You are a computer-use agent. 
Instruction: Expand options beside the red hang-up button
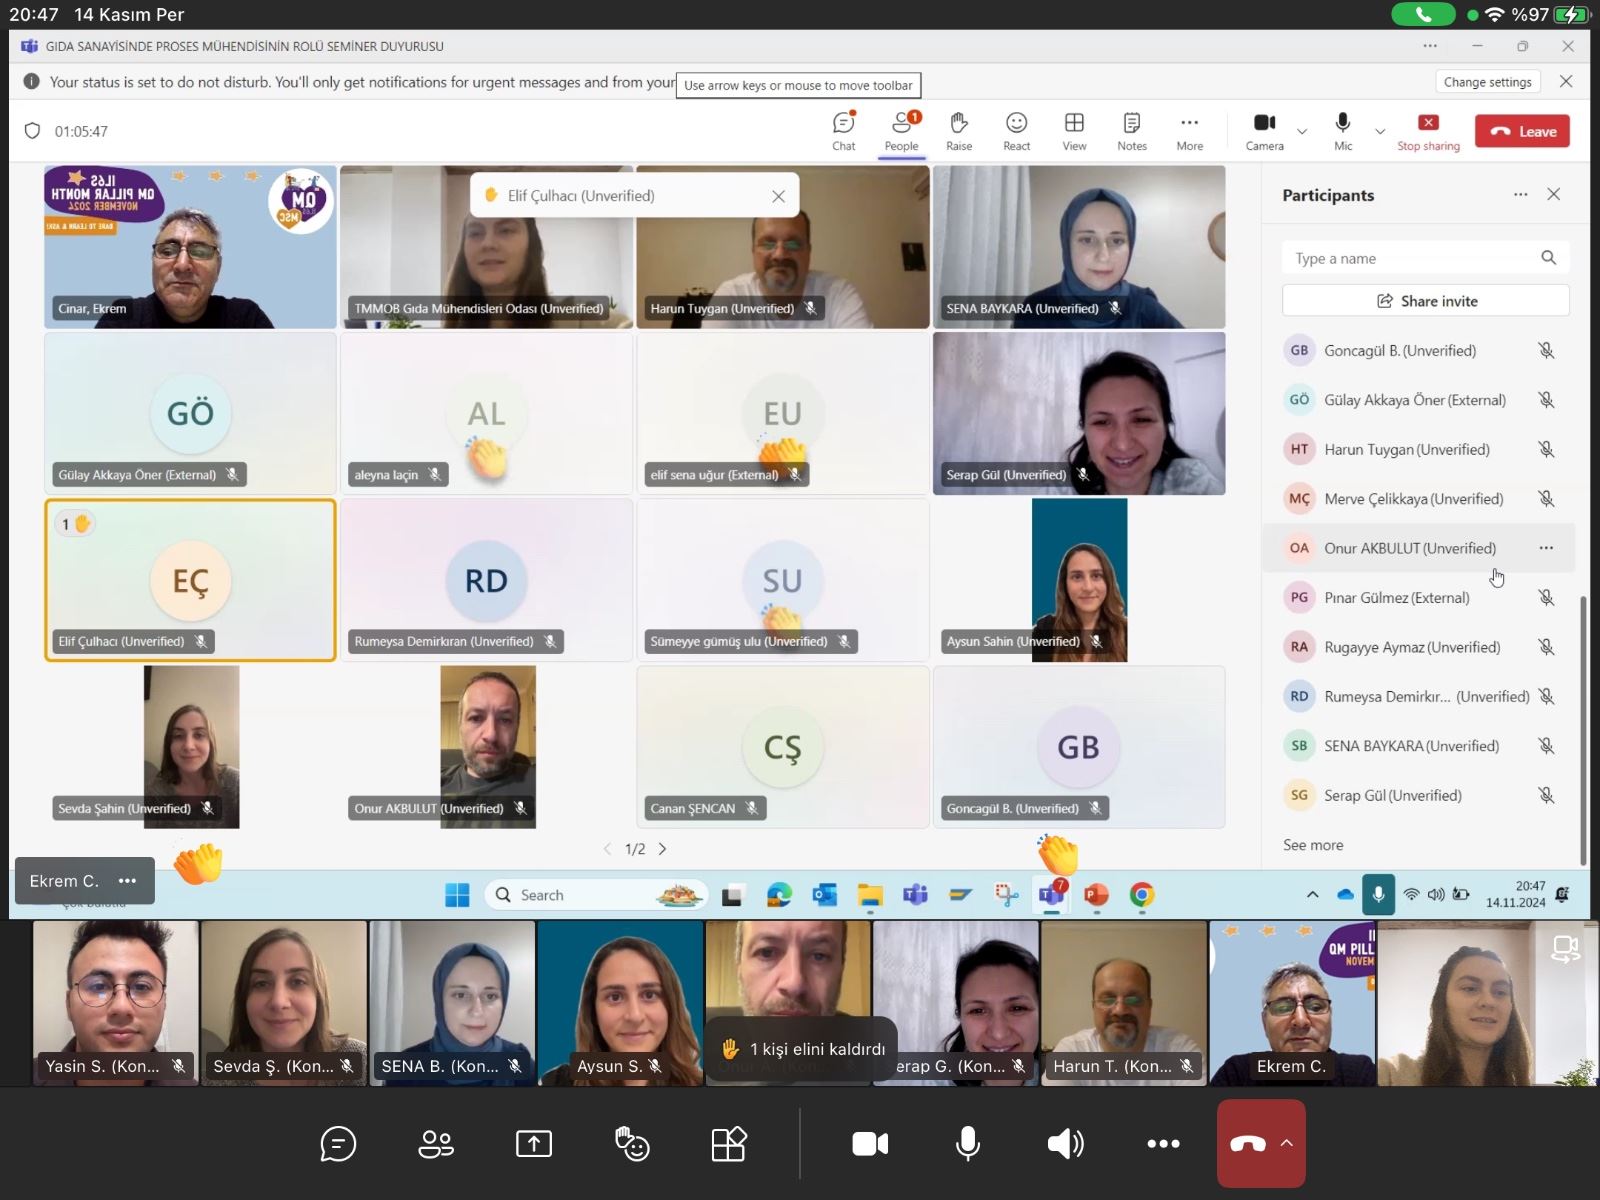[1287, 1143]
